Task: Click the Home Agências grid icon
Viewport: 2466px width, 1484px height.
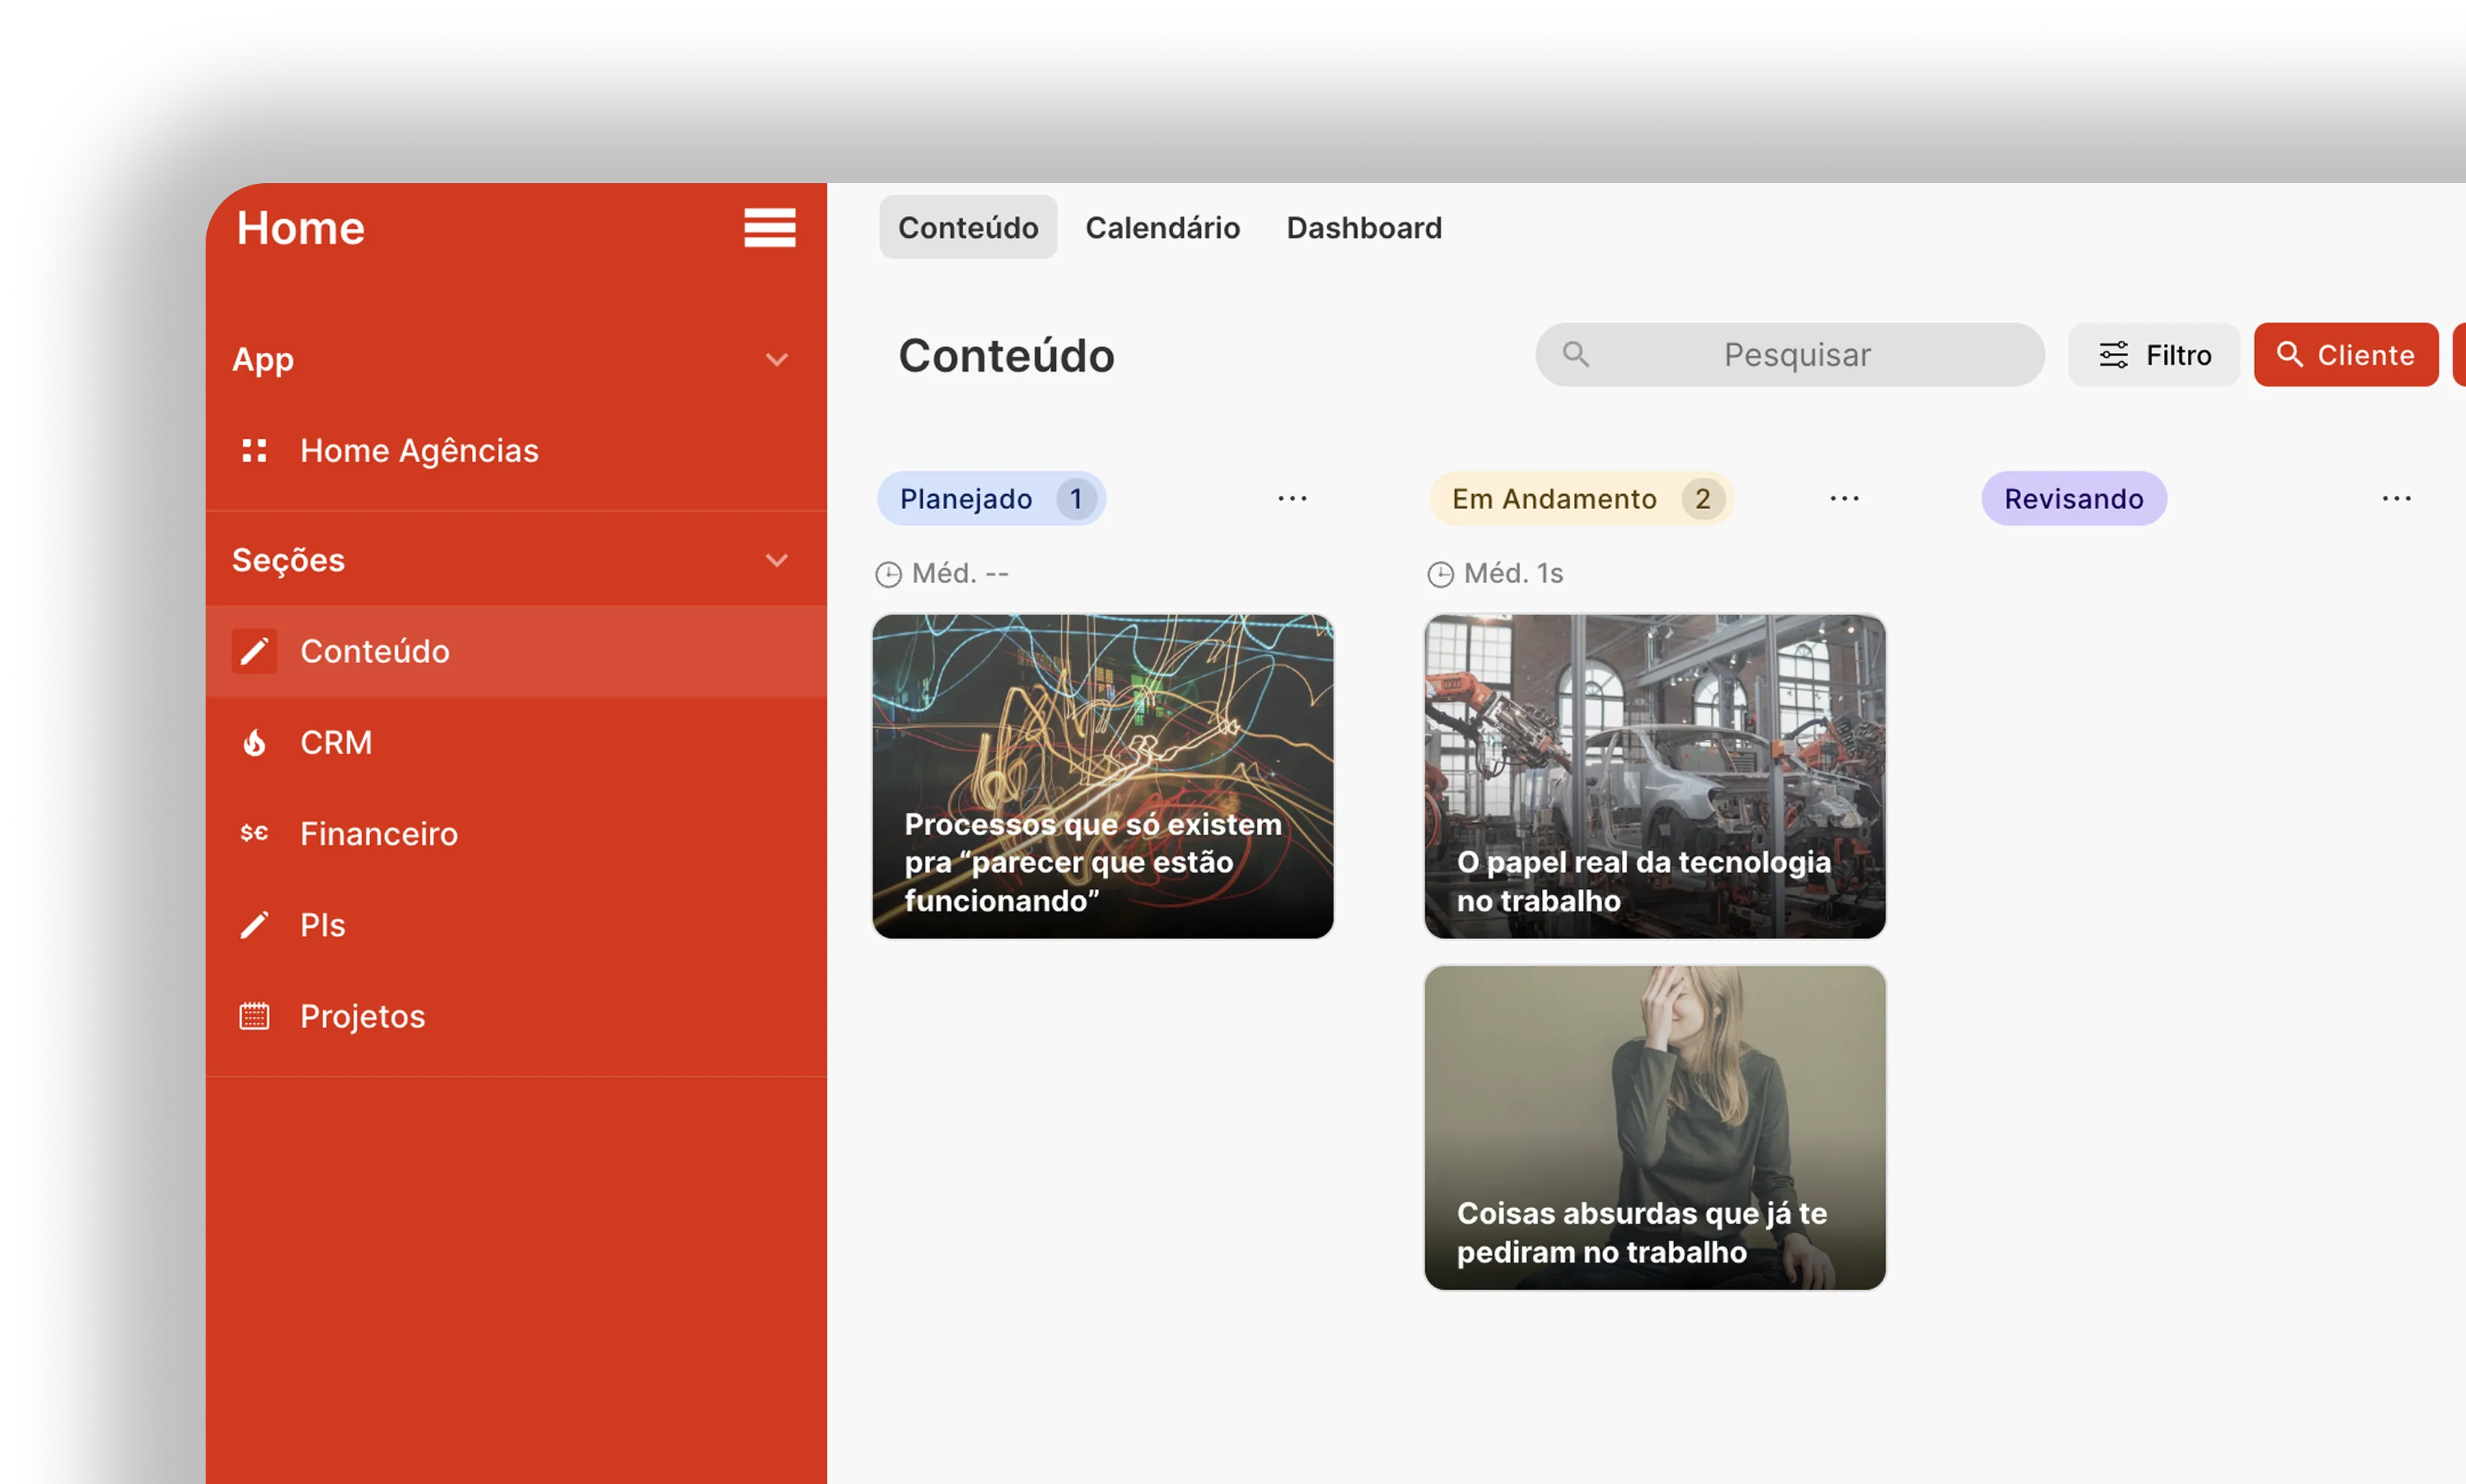Action: point(255,450)
